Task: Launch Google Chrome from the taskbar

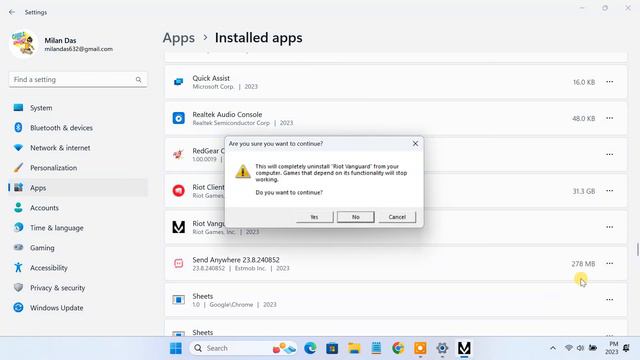Action: click(x=398, y=348)
